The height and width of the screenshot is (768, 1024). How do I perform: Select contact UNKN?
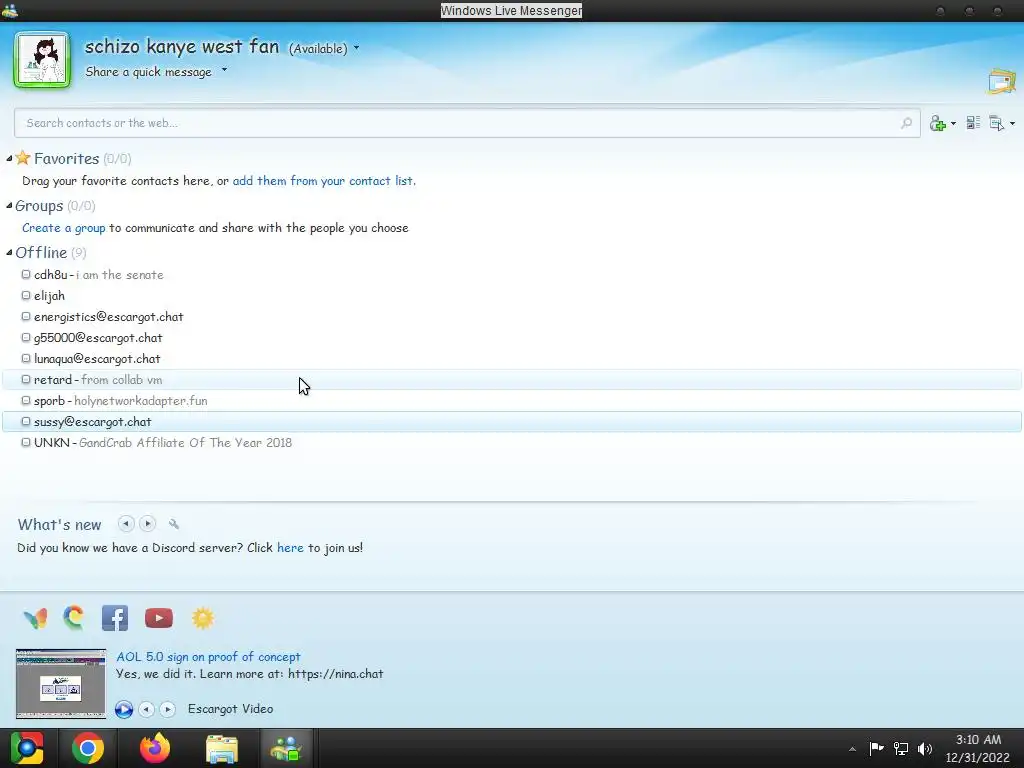tap(512, 443)
